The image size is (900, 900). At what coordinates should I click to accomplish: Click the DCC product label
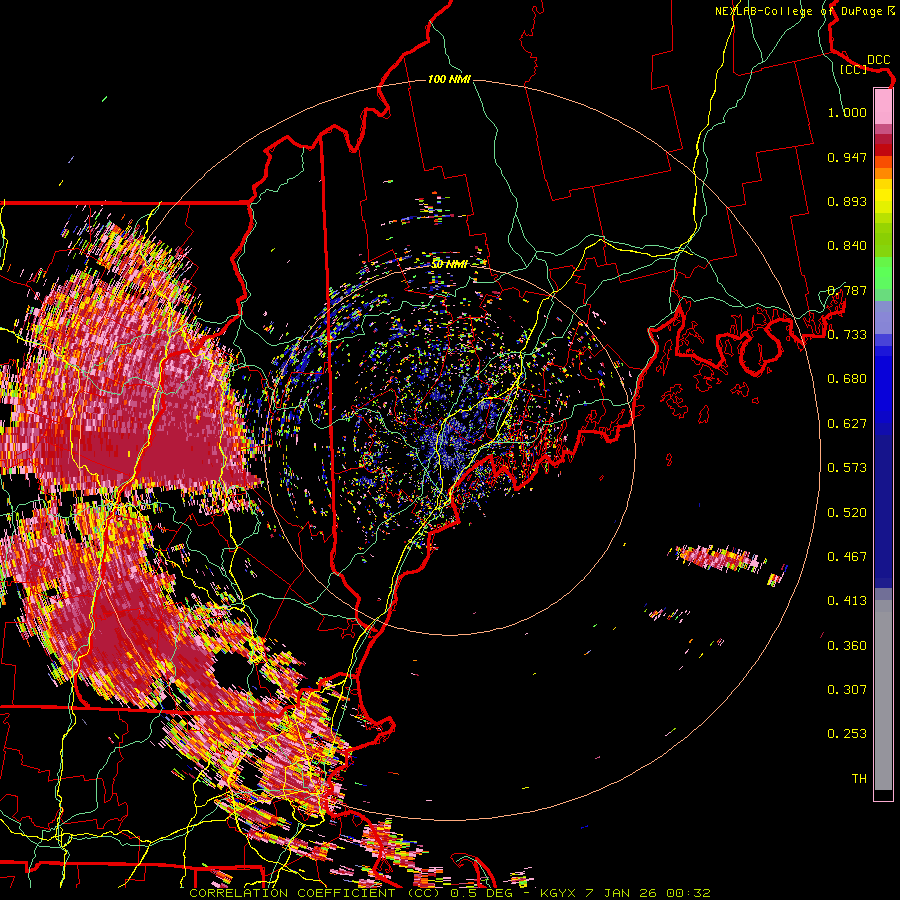pos(878,60)
